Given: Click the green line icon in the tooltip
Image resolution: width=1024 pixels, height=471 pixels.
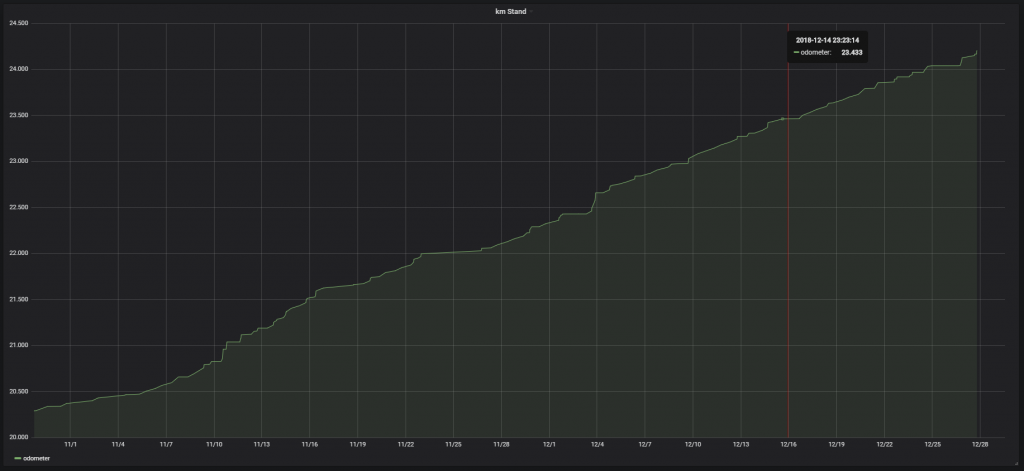Looking at the screenshot, I should pyautogui.click(x=796, y=52).
